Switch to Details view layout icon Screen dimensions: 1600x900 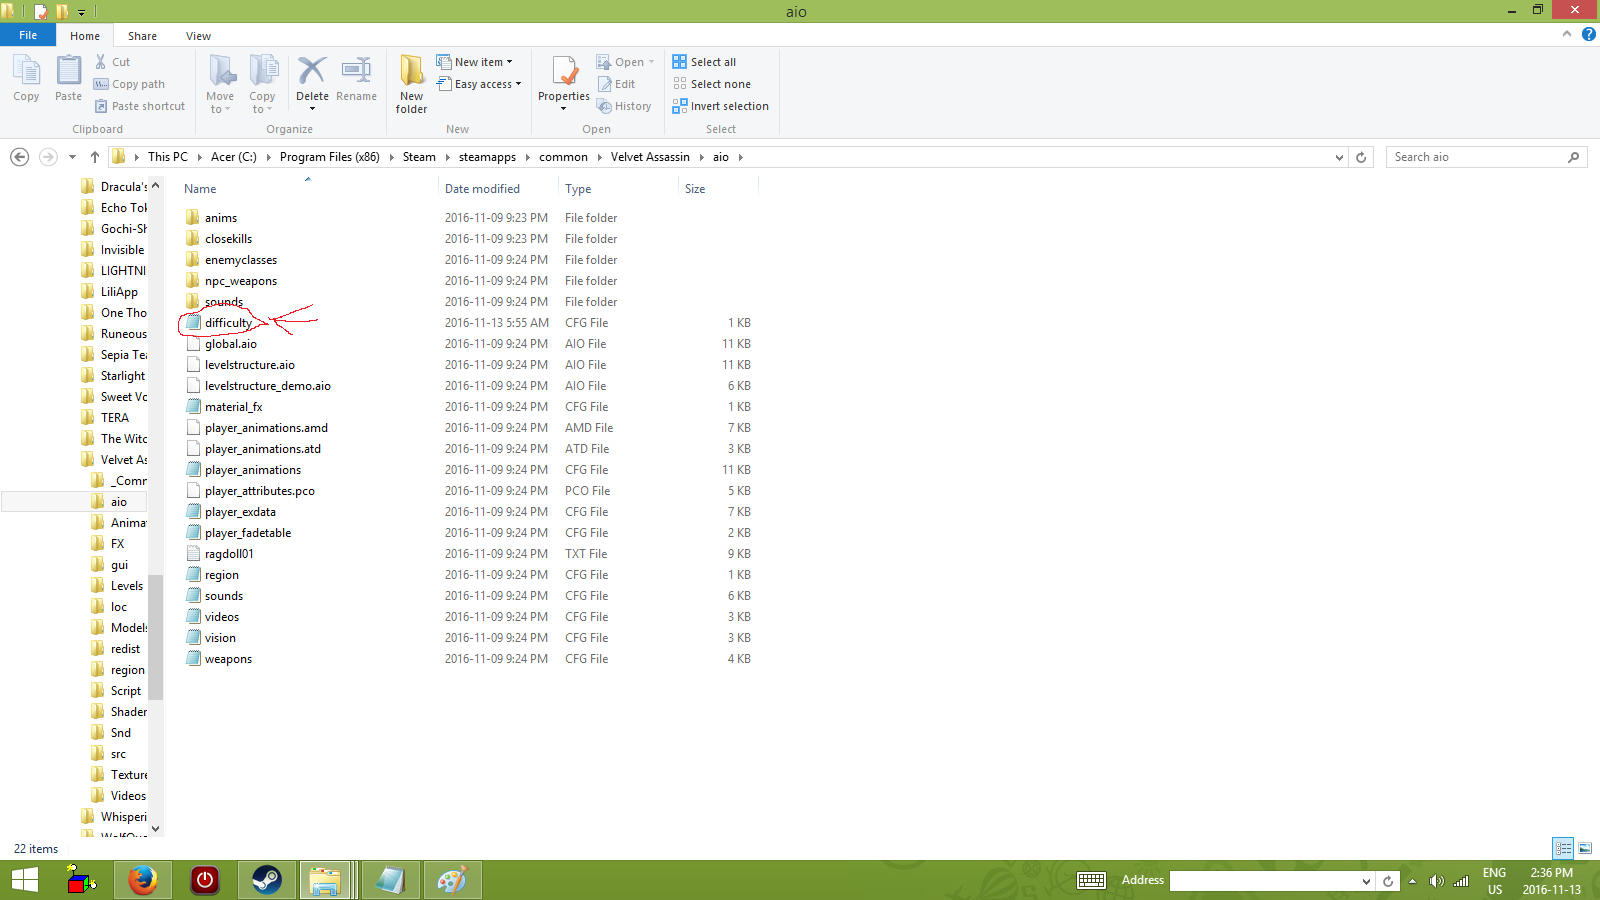pyautogui.click(x=1563, y=848)
